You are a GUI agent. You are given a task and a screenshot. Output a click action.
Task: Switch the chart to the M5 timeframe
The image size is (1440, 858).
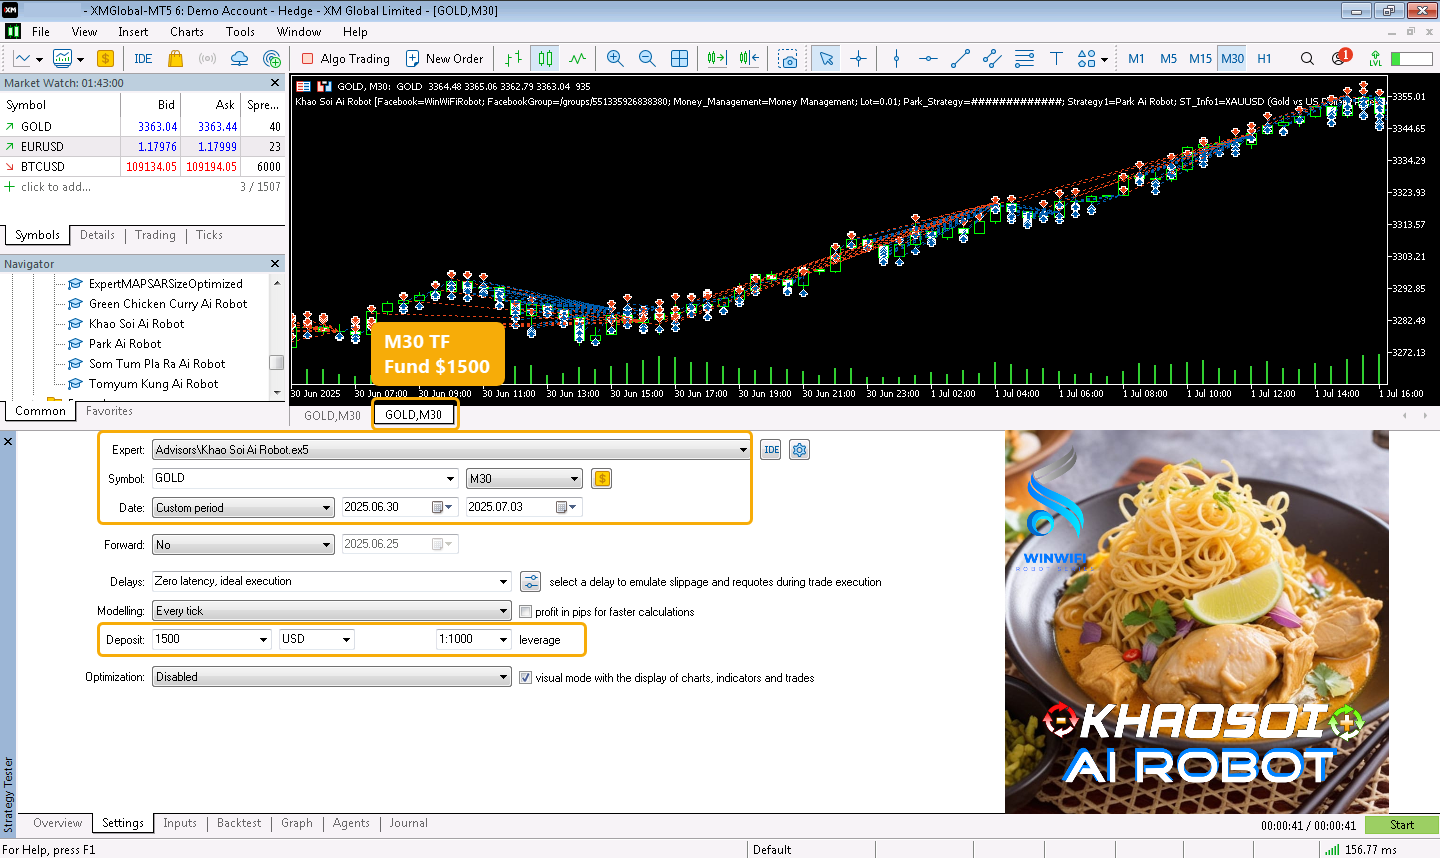(1168, 59)
